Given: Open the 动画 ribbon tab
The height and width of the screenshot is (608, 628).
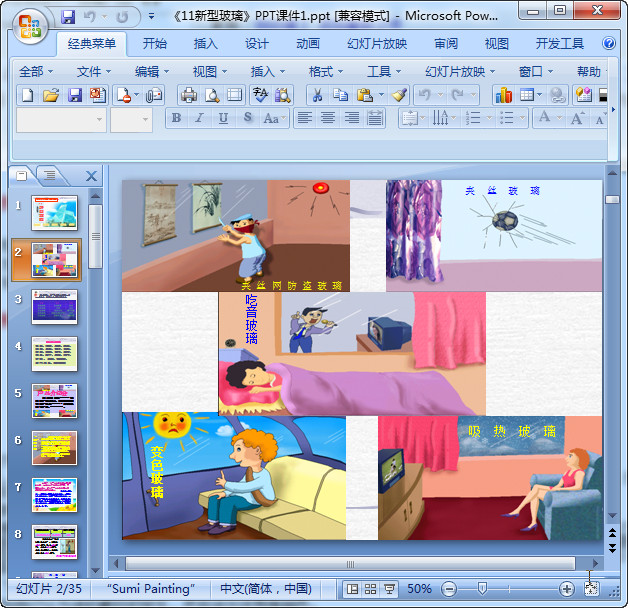Looking at the screenshot, I should [x=308, y=43].
